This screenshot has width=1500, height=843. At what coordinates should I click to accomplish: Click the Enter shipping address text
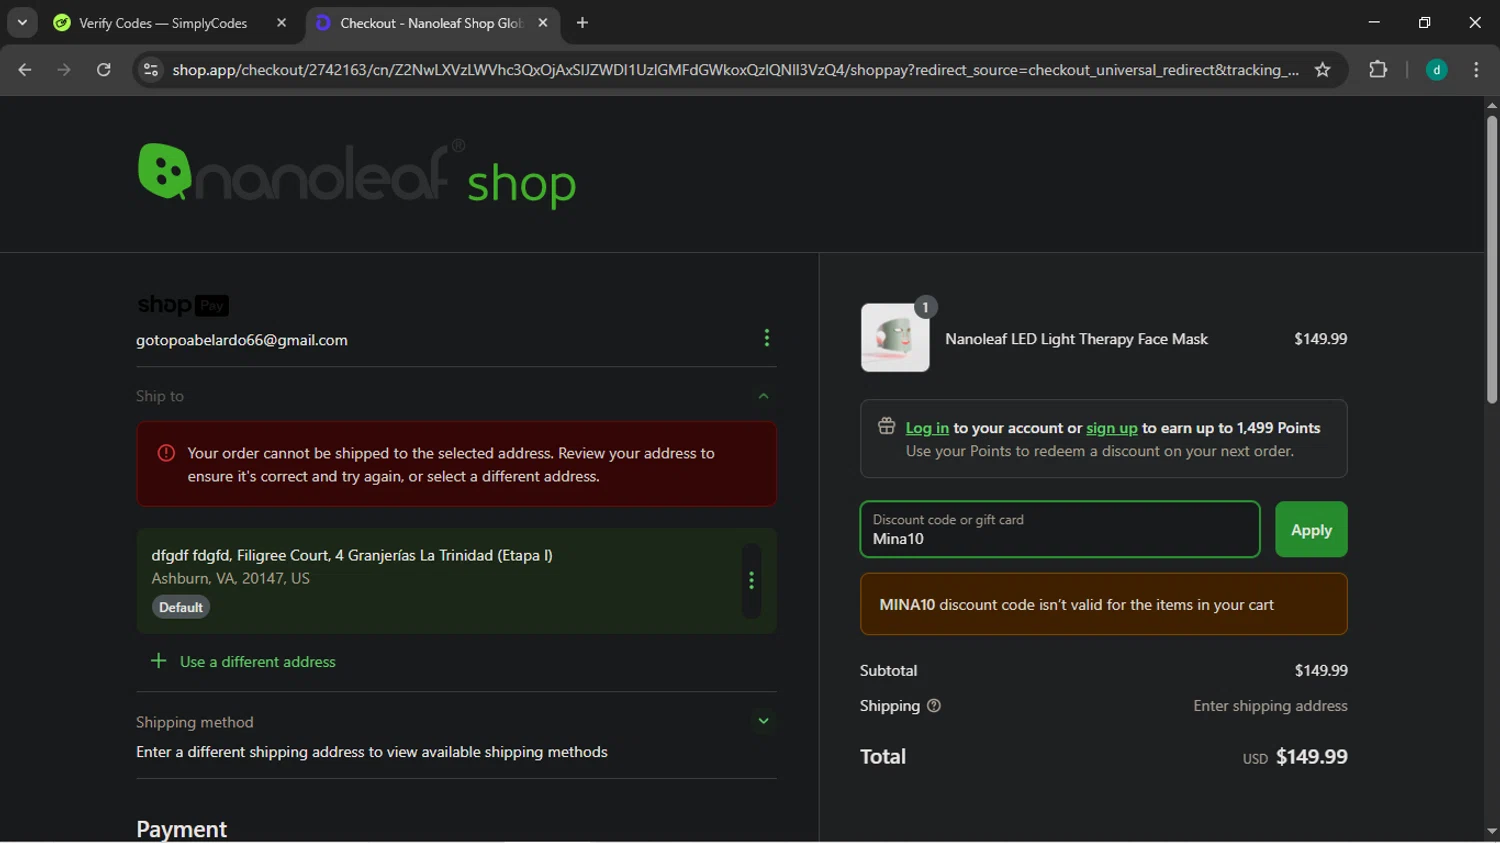1270,706
